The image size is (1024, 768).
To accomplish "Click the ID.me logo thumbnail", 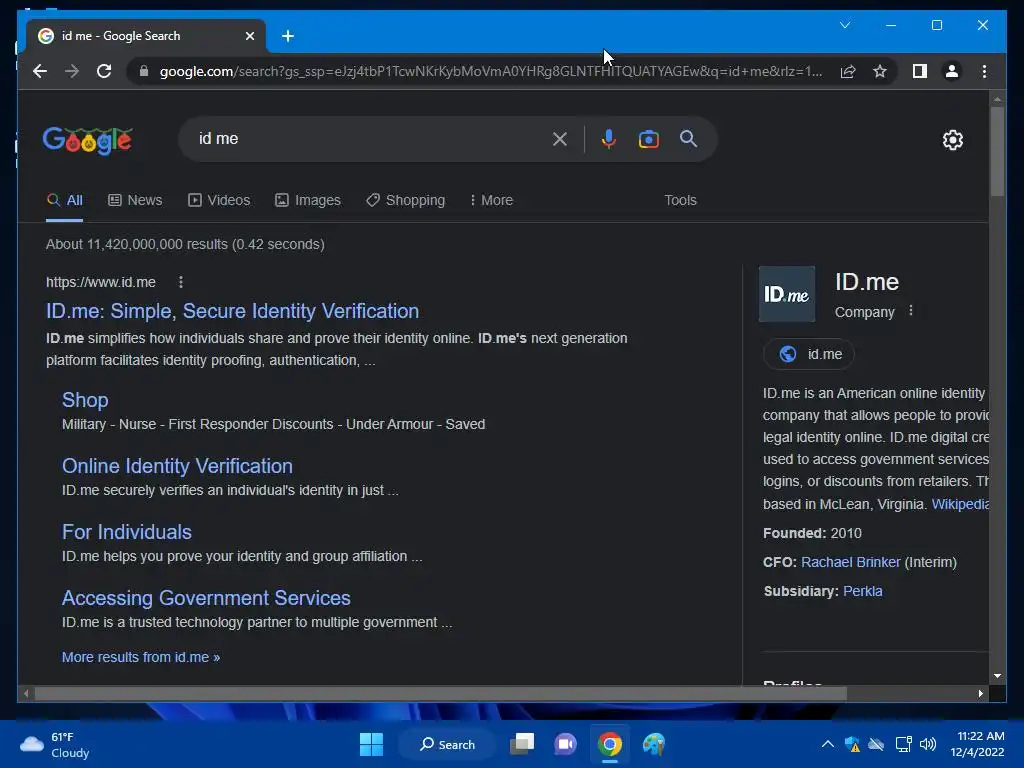I will tap(786, 294).
